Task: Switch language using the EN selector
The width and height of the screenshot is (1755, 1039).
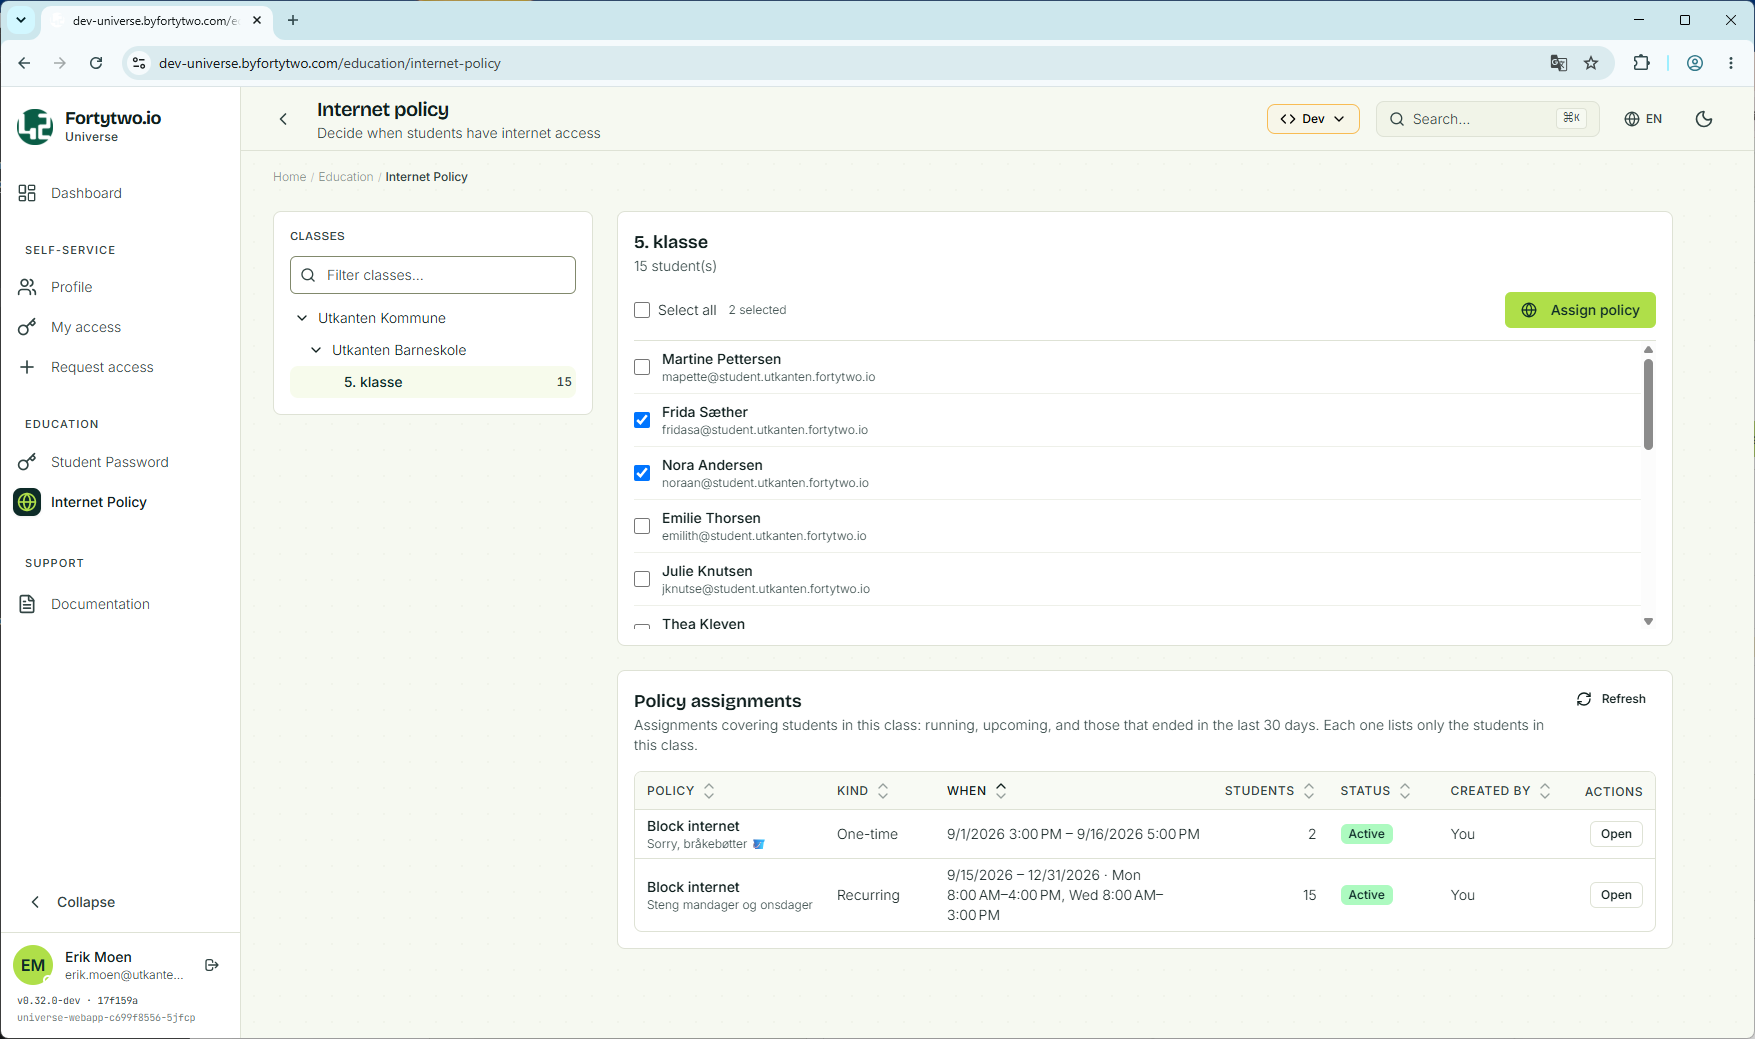Action: pyautogui.click(x=1643, y=119)
